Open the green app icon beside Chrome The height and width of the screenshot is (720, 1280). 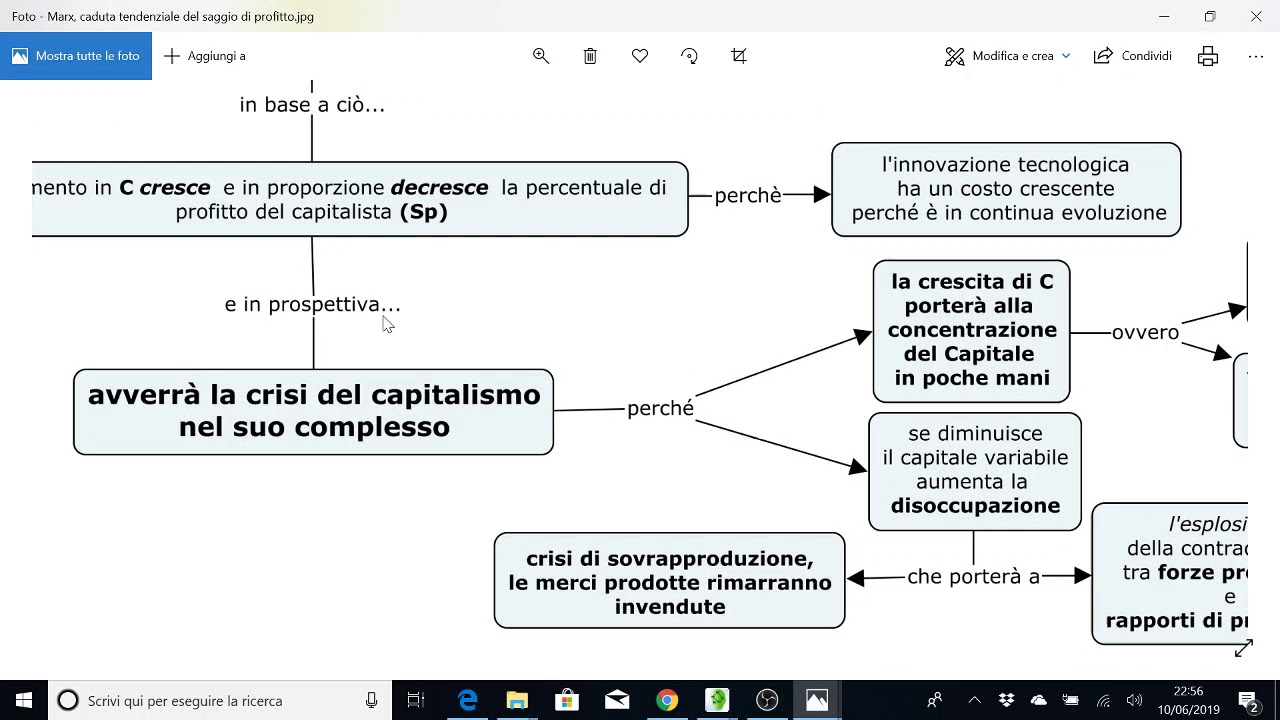717,700
